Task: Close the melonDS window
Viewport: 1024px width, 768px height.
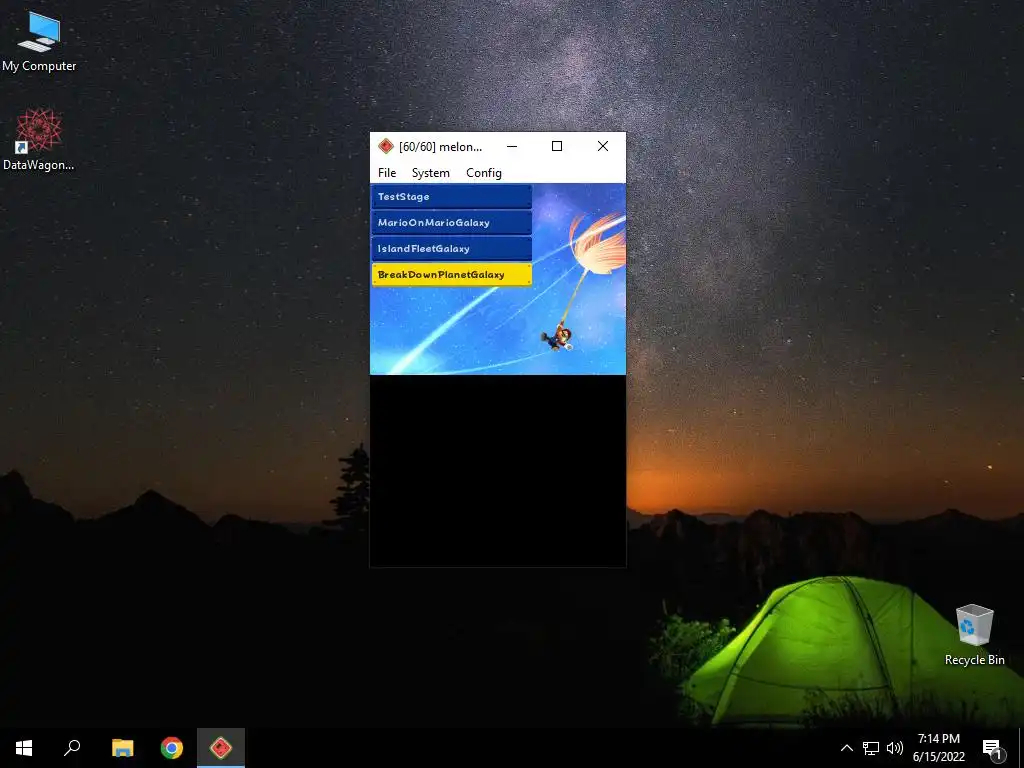Action: click(x=603, y=146)
